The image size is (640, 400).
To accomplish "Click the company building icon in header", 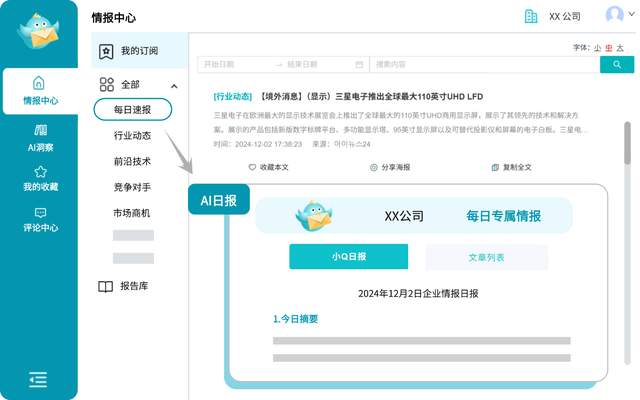I will coord(531,16).
